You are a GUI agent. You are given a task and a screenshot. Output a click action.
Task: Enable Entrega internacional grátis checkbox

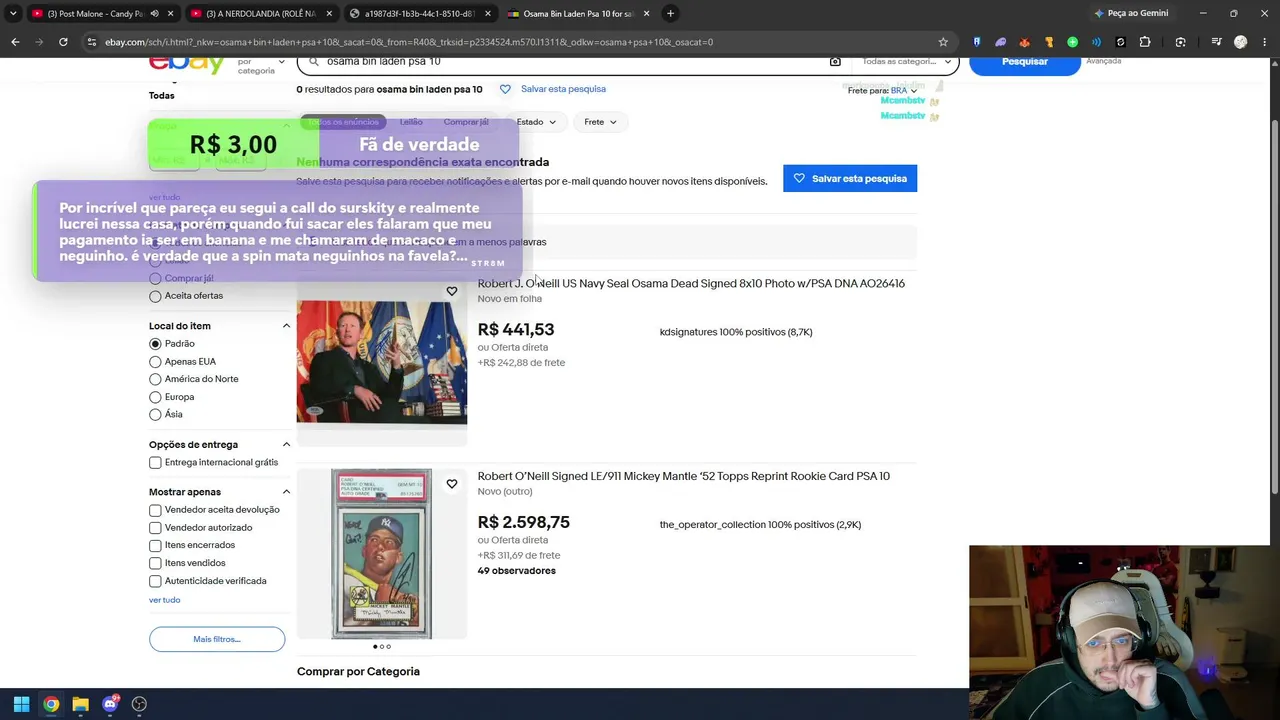[x=155, y=463]
